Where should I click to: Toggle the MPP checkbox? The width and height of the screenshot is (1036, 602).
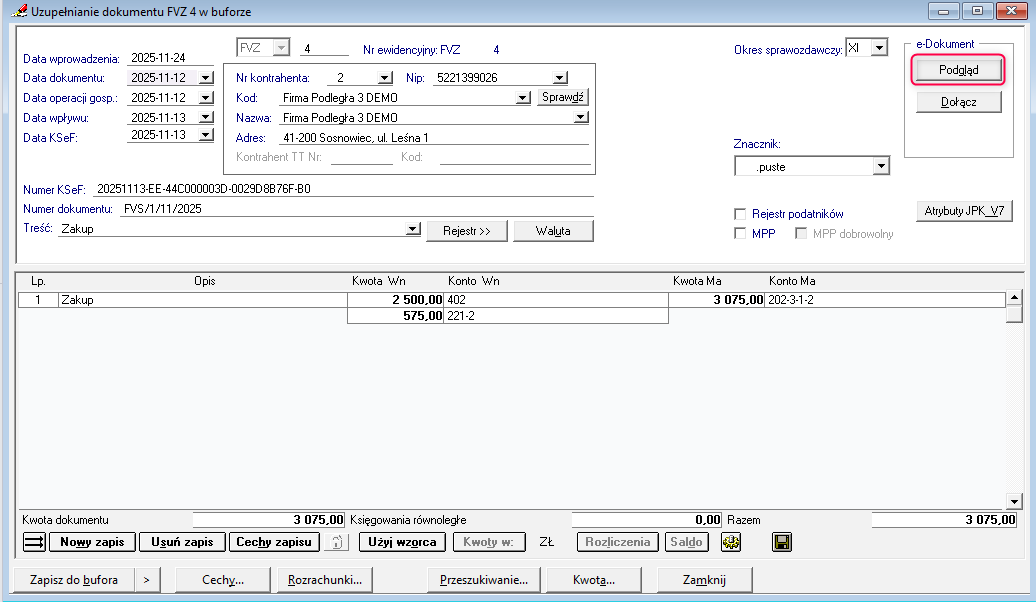[740, 234]
